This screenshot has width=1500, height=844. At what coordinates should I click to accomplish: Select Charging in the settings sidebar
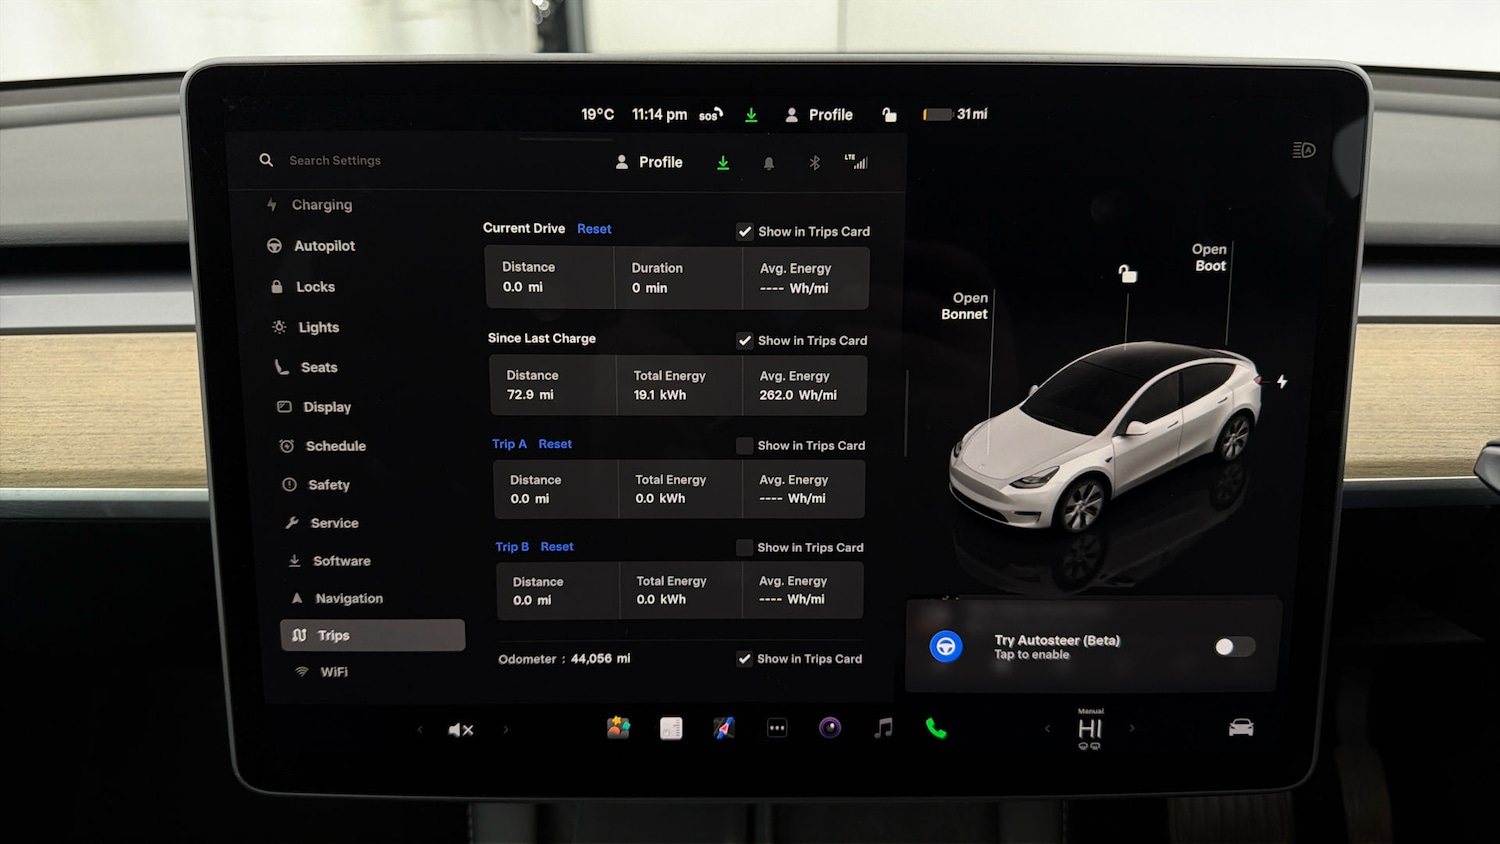pyautogui.click(x=321, y=205)
